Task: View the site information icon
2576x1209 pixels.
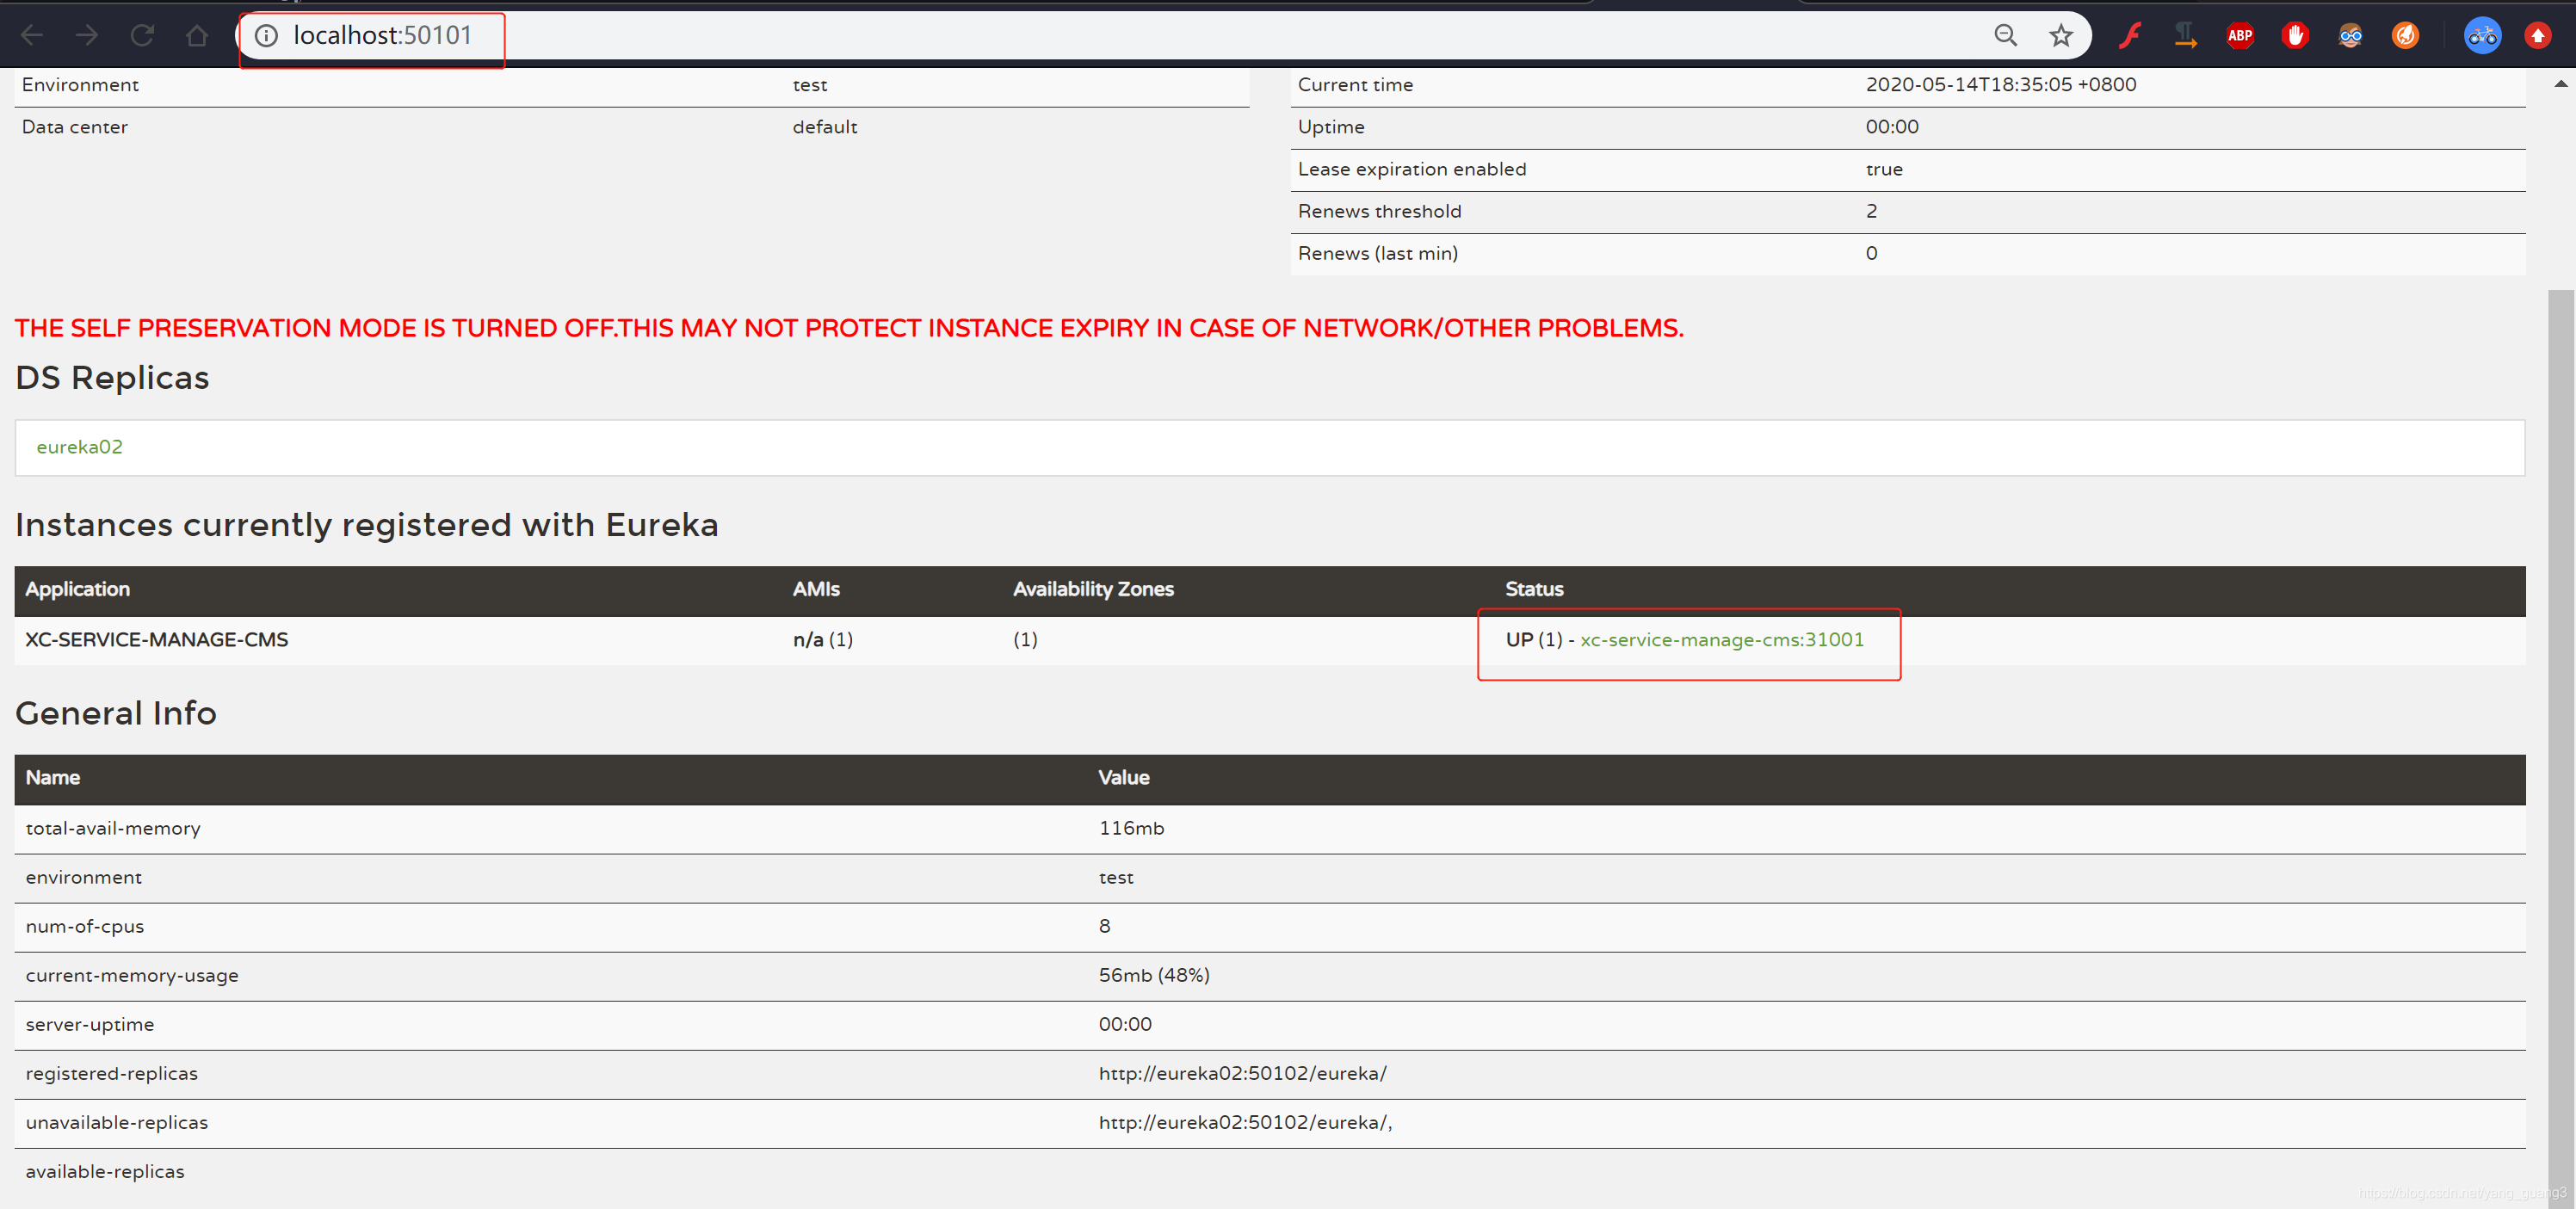Action: 266,36
